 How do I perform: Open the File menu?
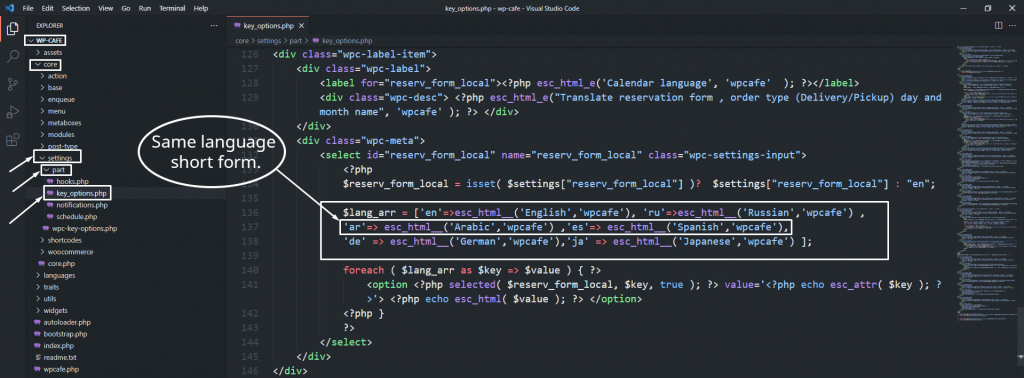point(28,8)
